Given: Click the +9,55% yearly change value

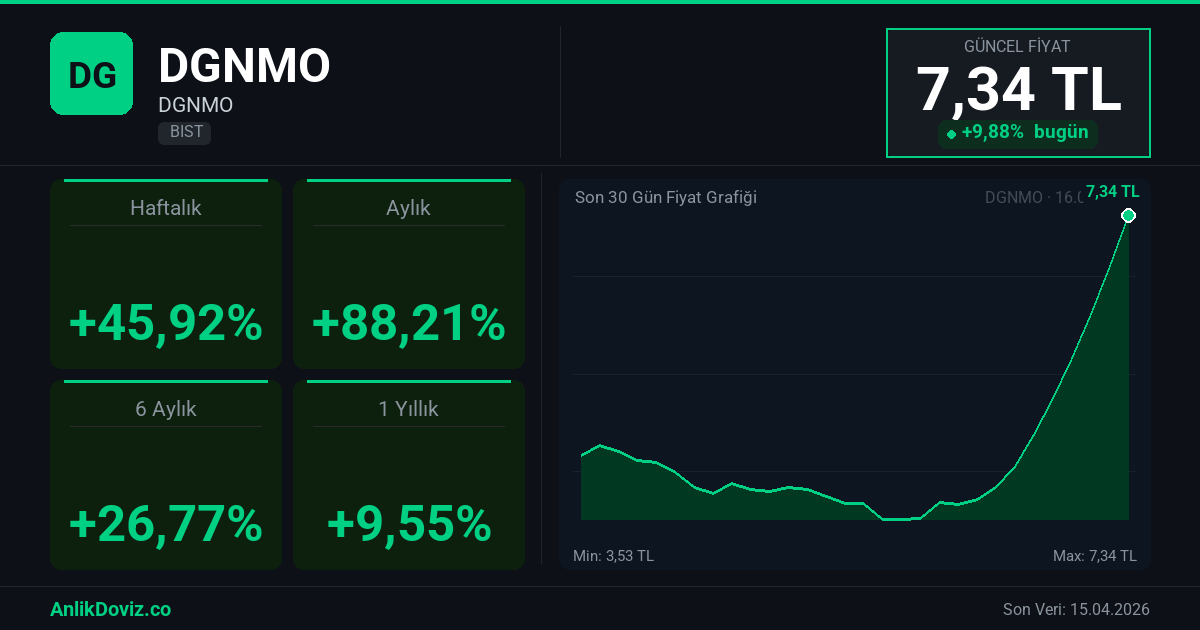Looking at the screenshot, I should (x=408, y=524).
